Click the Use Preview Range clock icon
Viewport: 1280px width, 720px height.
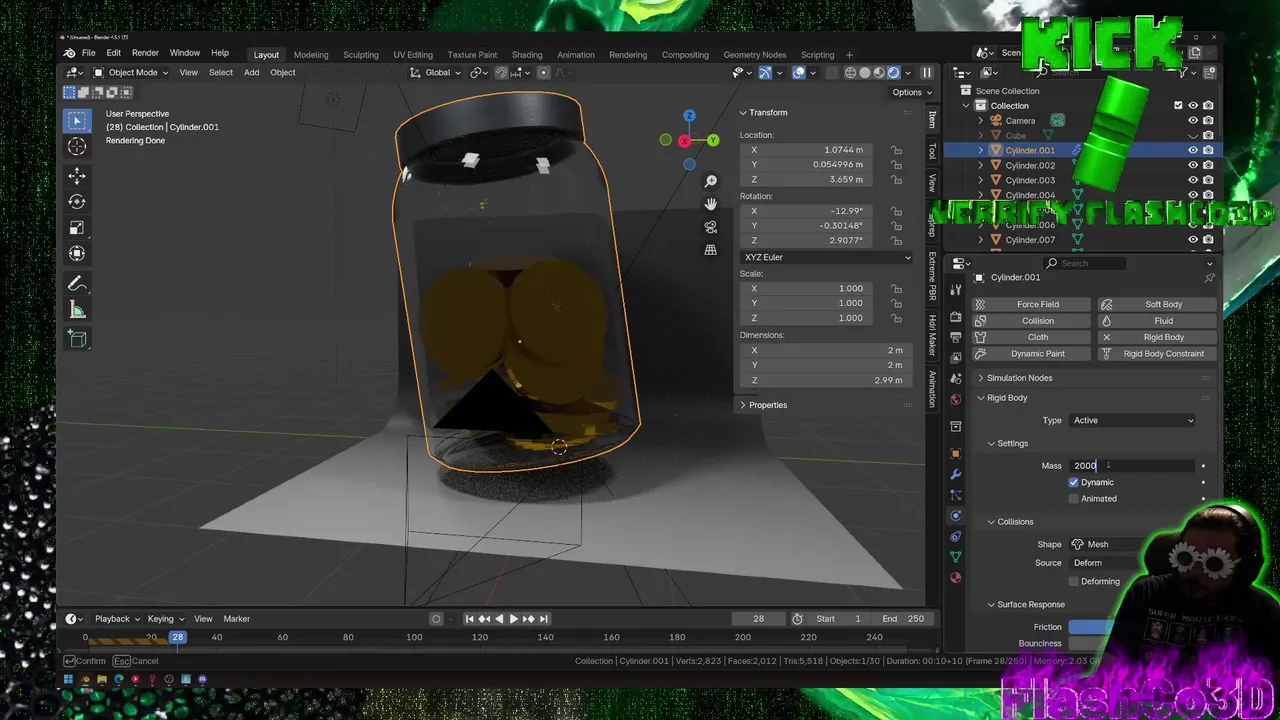[797, 619]
